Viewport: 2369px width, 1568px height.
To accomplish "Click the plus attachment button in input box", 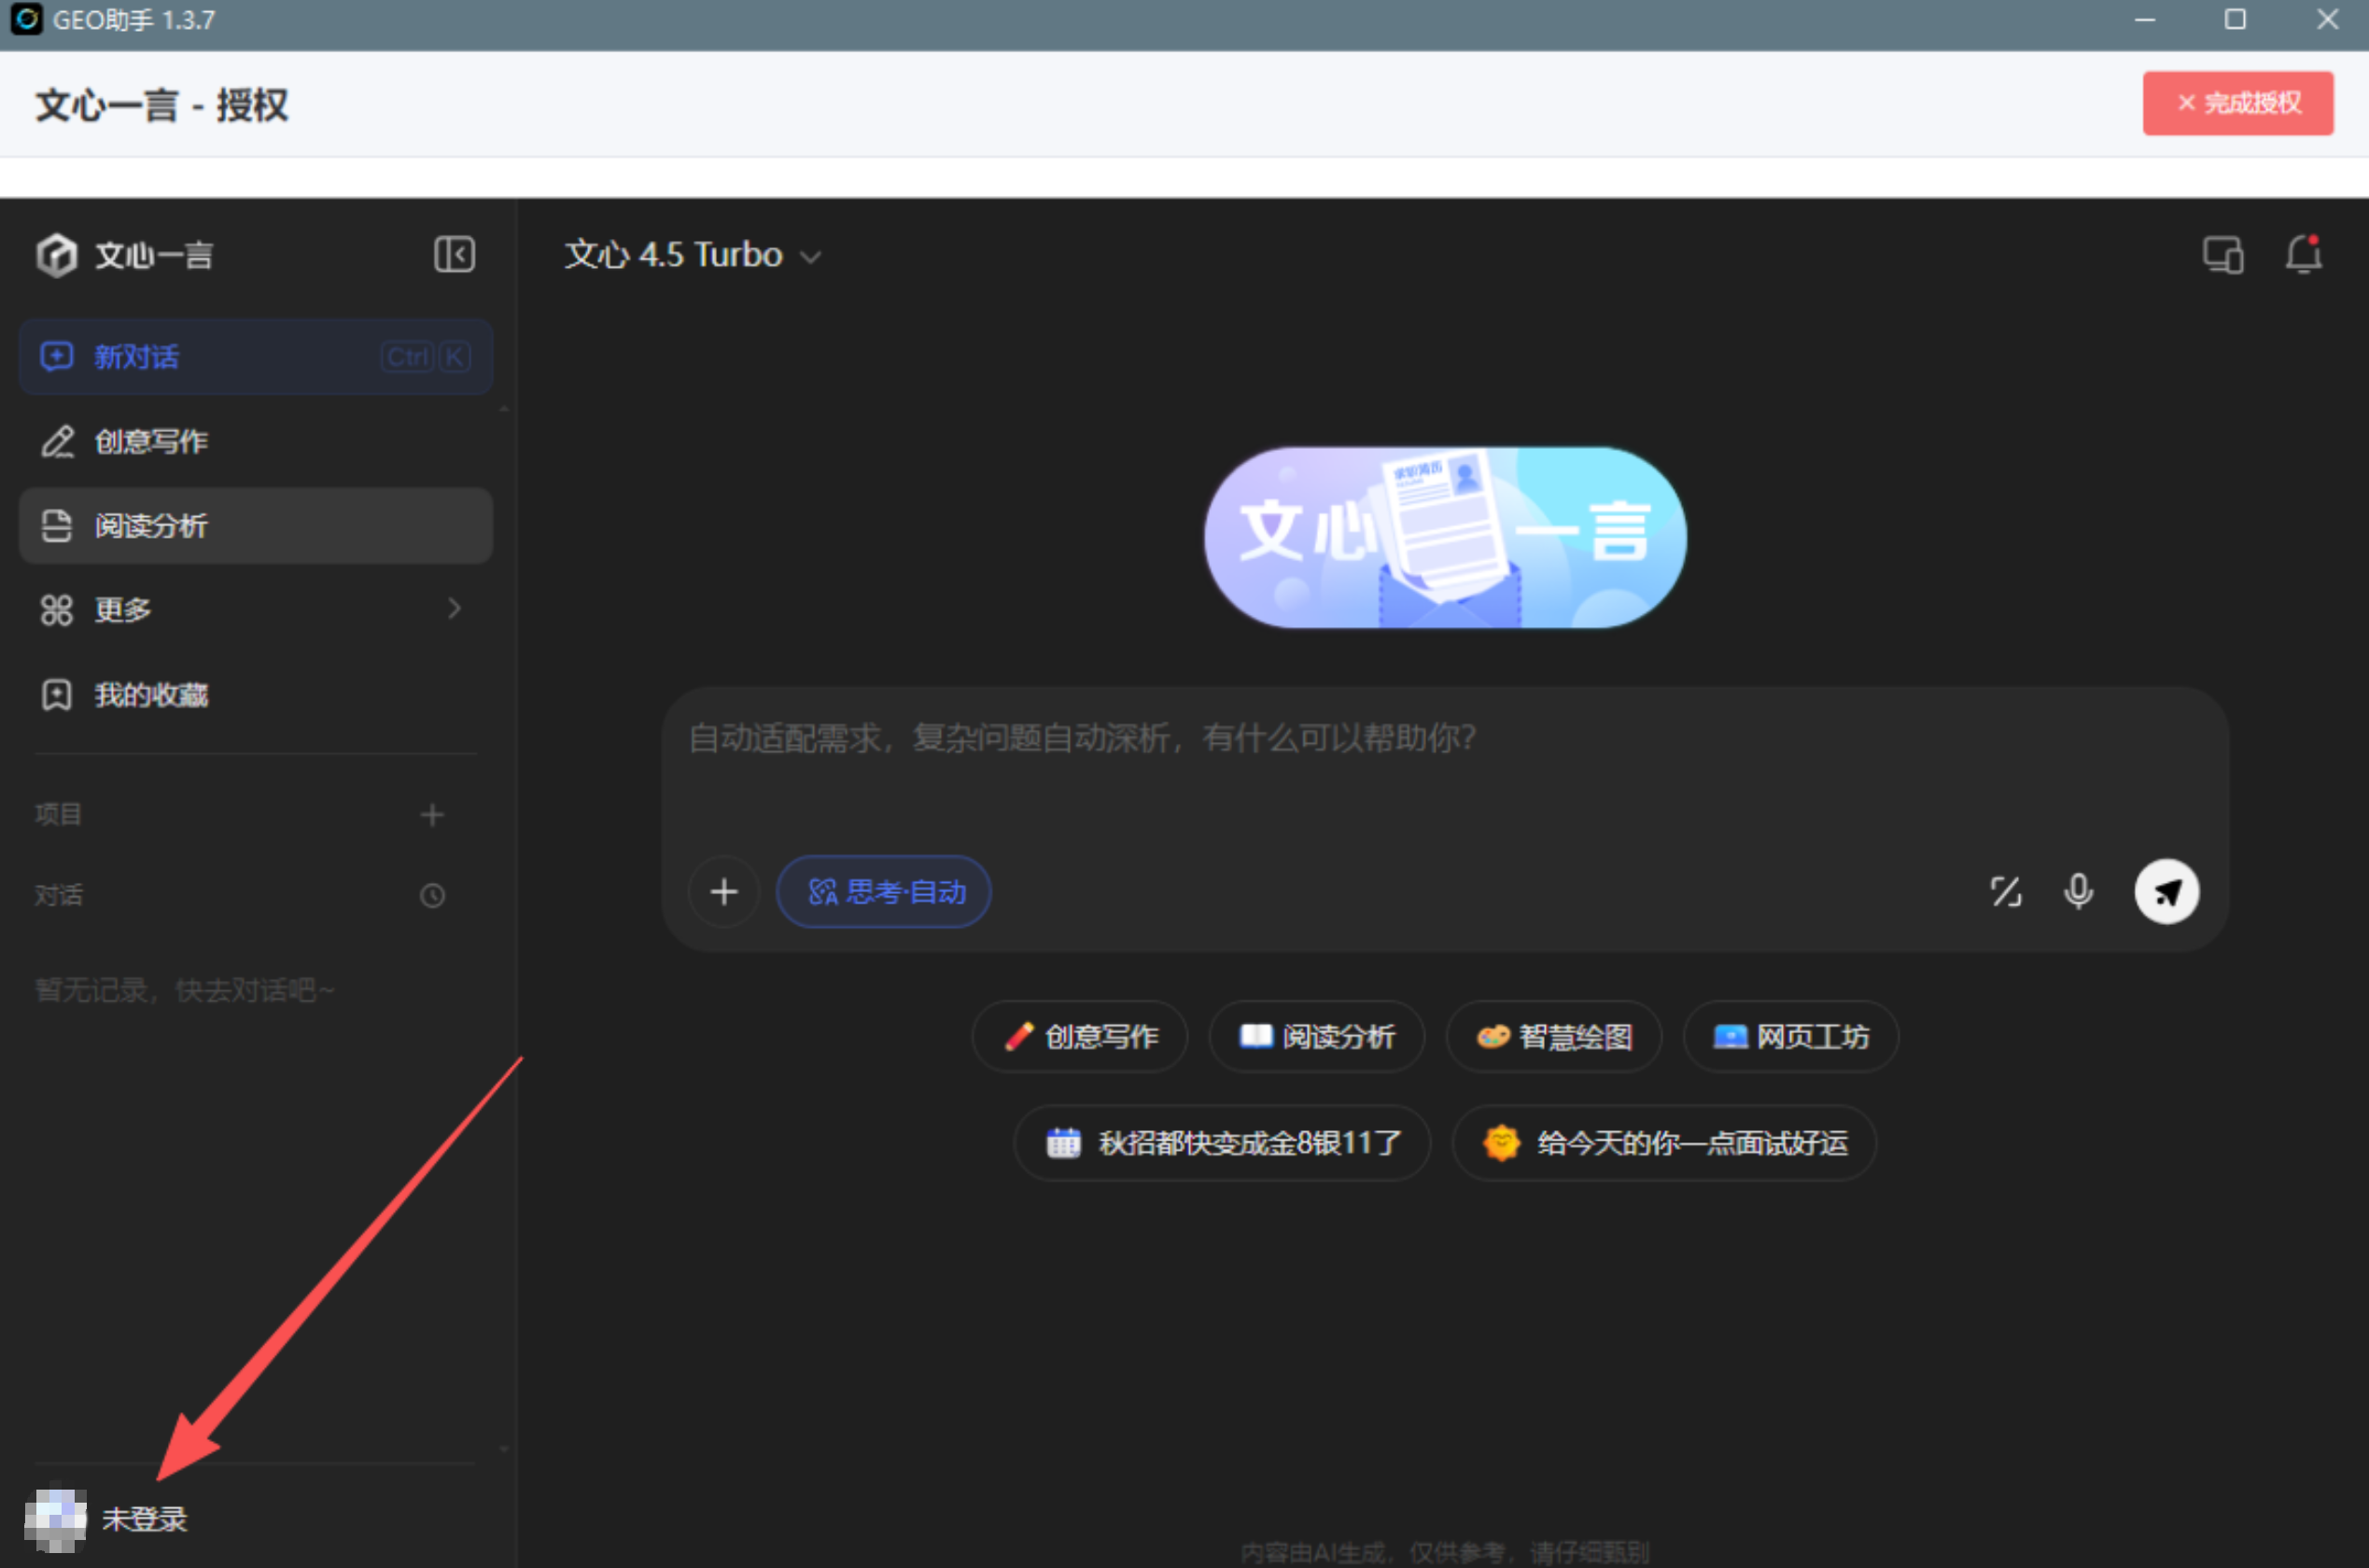I will pyautogui.click(x=724, y=891).
